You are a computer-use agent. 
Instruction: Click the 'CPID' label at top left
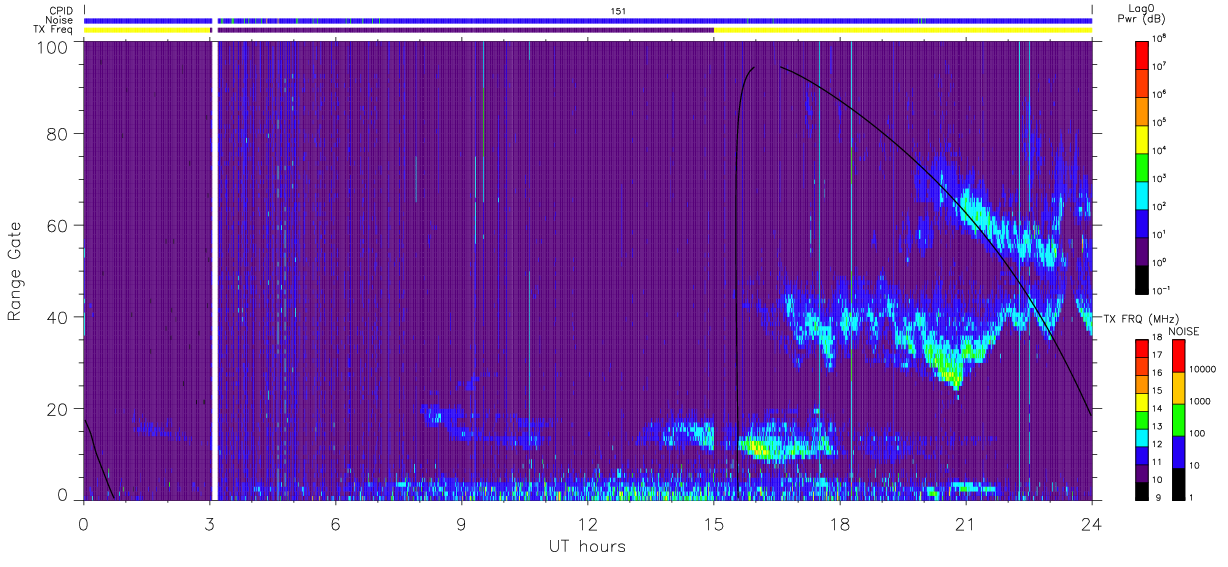point(61,10)
